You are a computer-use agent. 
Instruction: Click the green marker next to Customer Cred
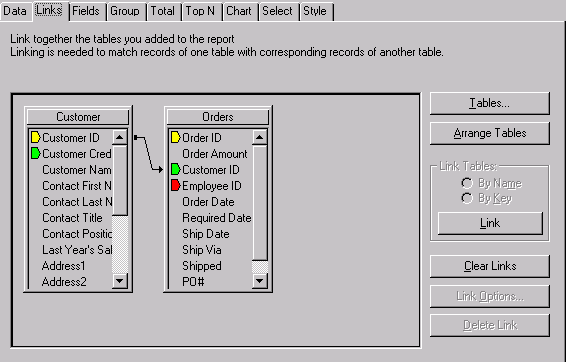pos(35,153)
